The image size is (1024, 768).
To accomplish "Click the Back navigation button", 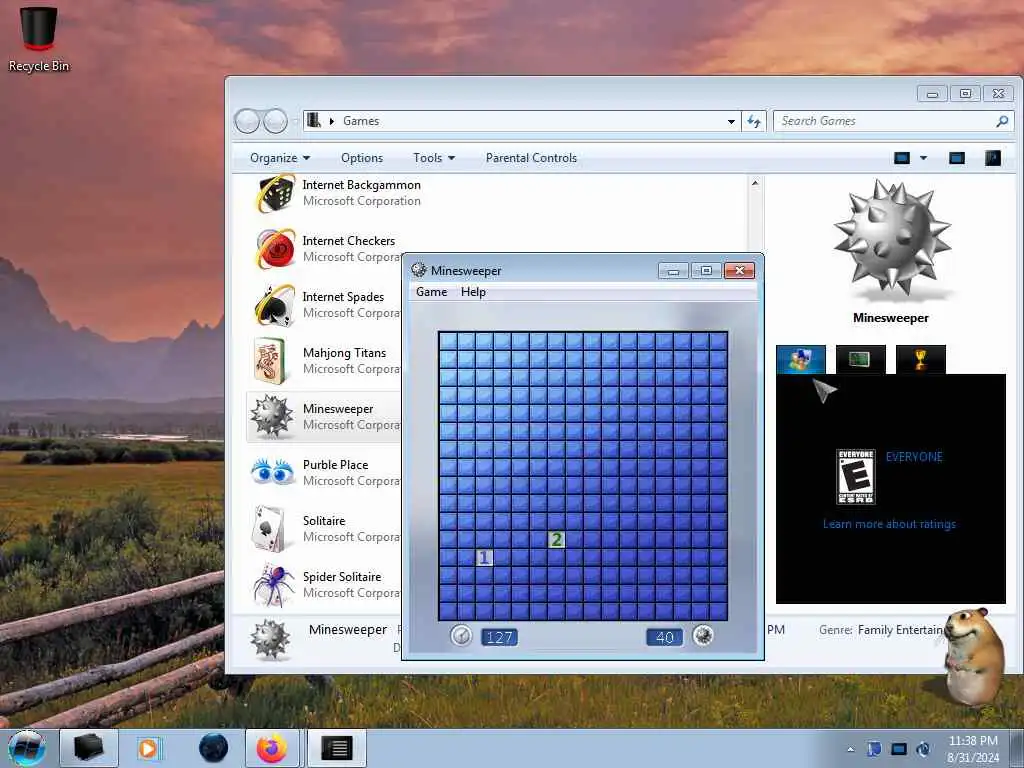I will tap(247, 121).
